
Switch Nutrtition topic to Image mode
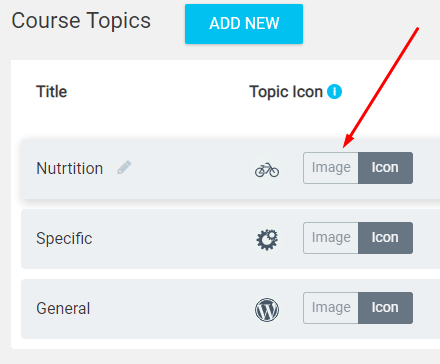pyautogui.click(x=331, y=168)
